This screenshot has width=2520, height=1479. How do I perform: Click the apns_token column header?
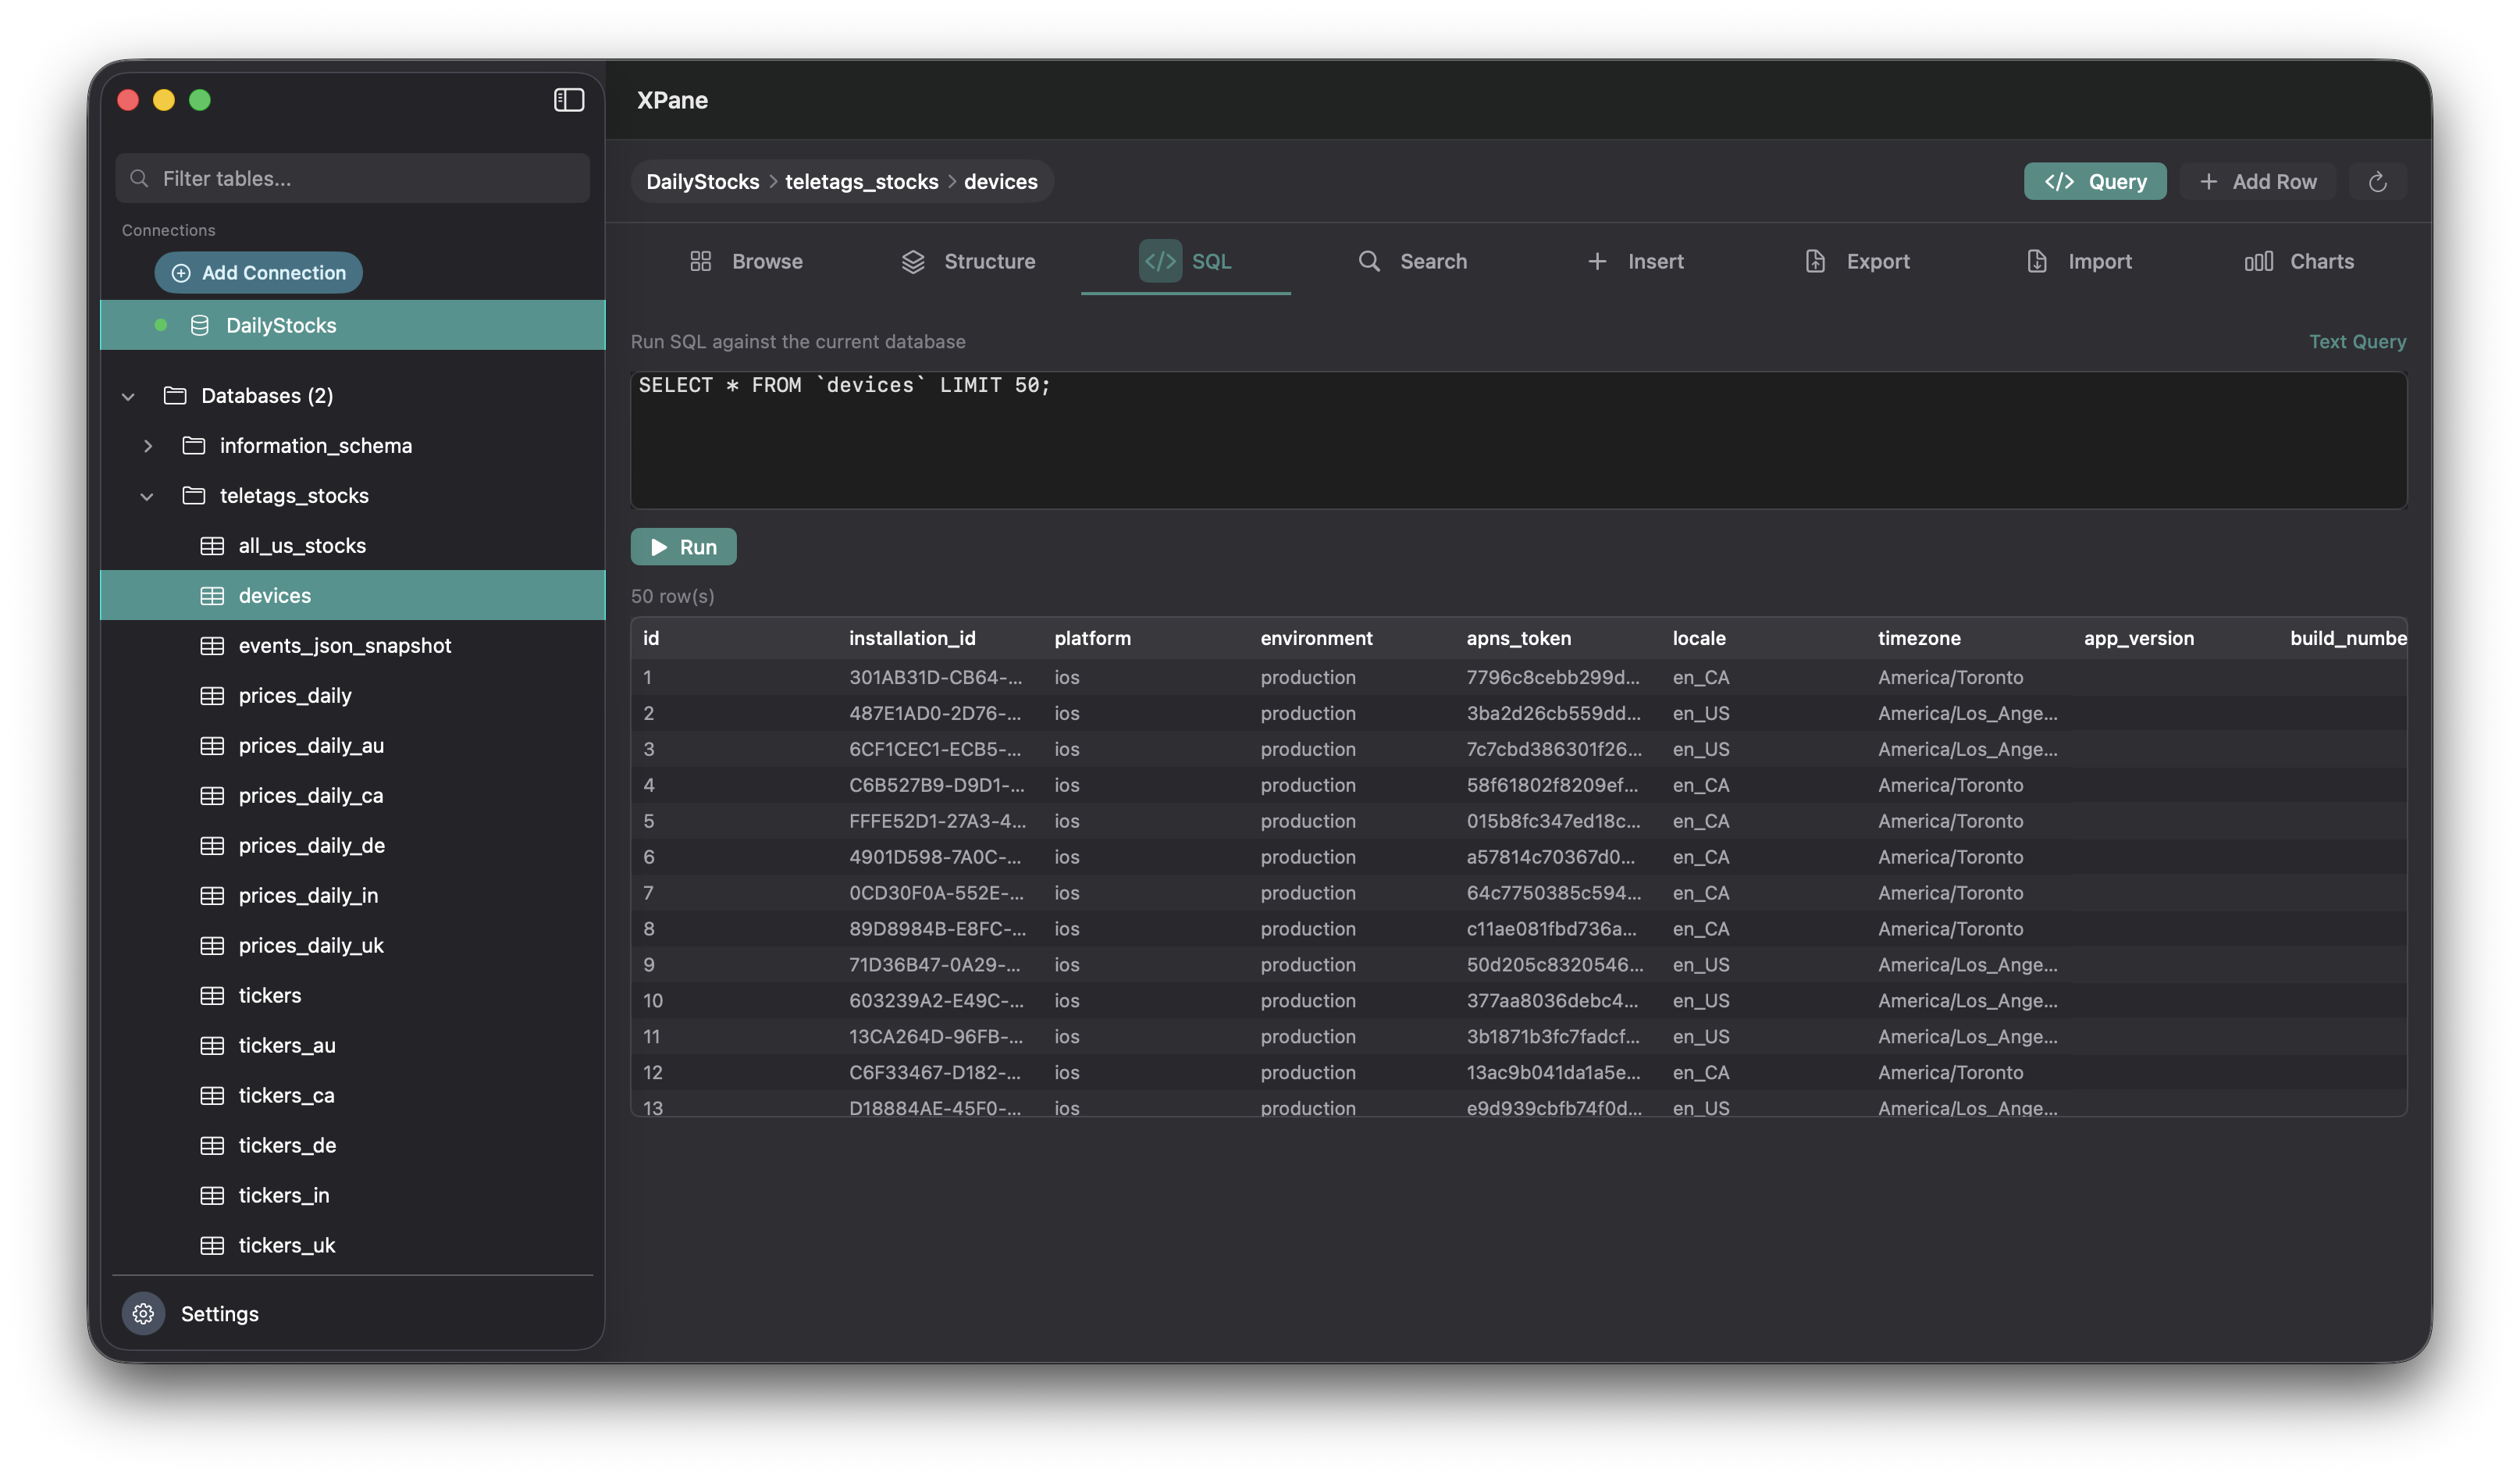(1518, 639)
